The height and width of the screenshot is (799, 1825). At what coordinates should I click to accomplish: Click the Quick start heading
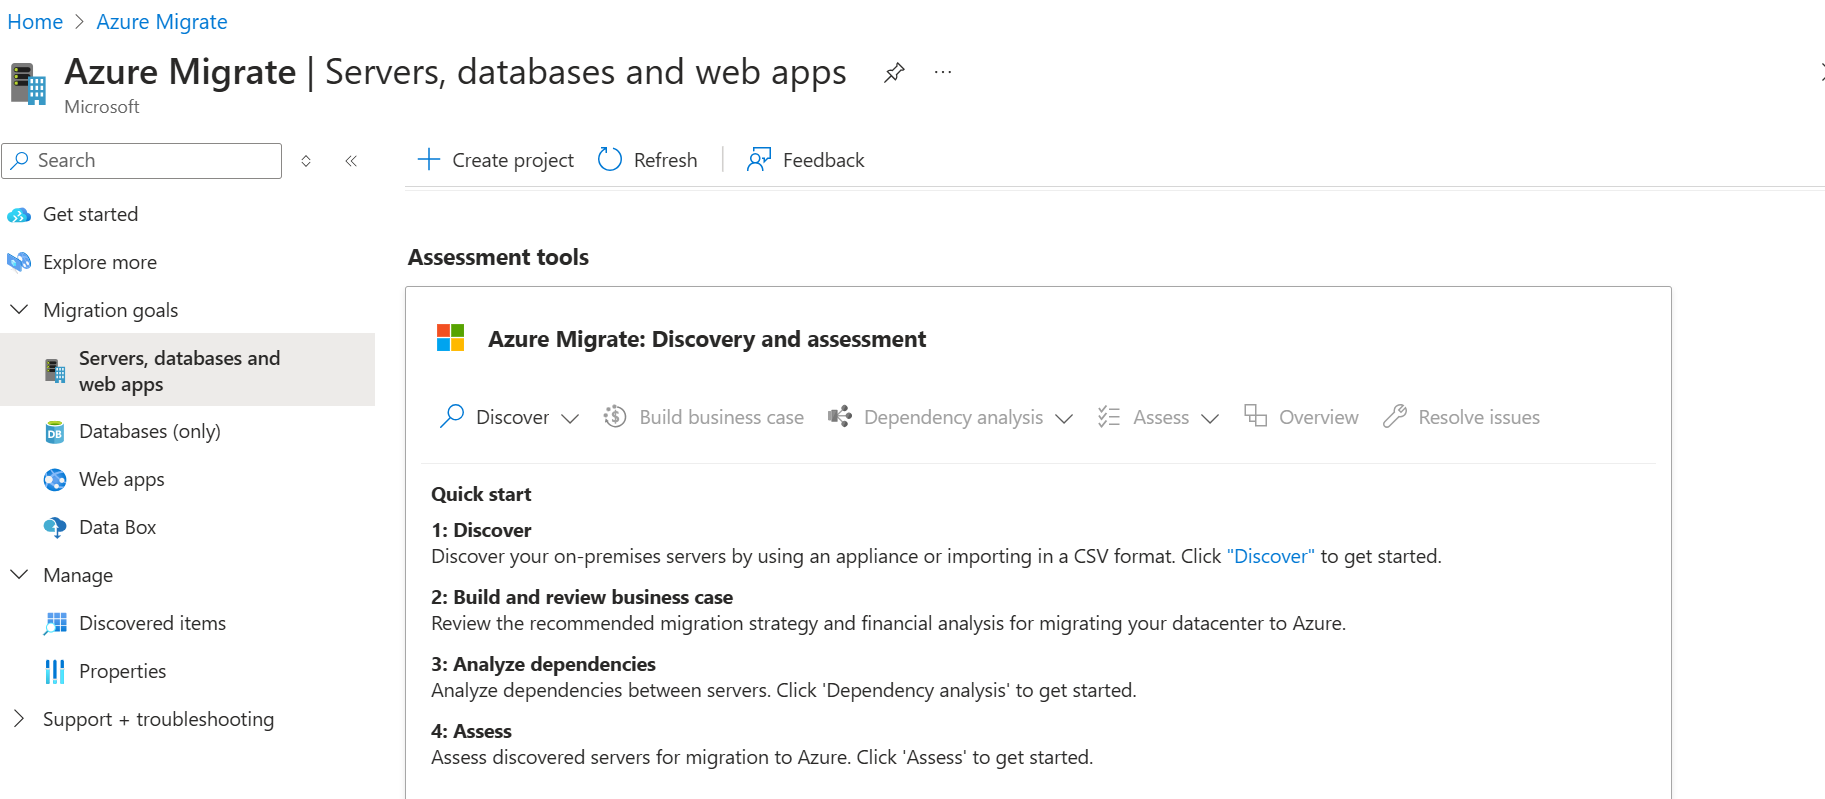tap(481, 494)
